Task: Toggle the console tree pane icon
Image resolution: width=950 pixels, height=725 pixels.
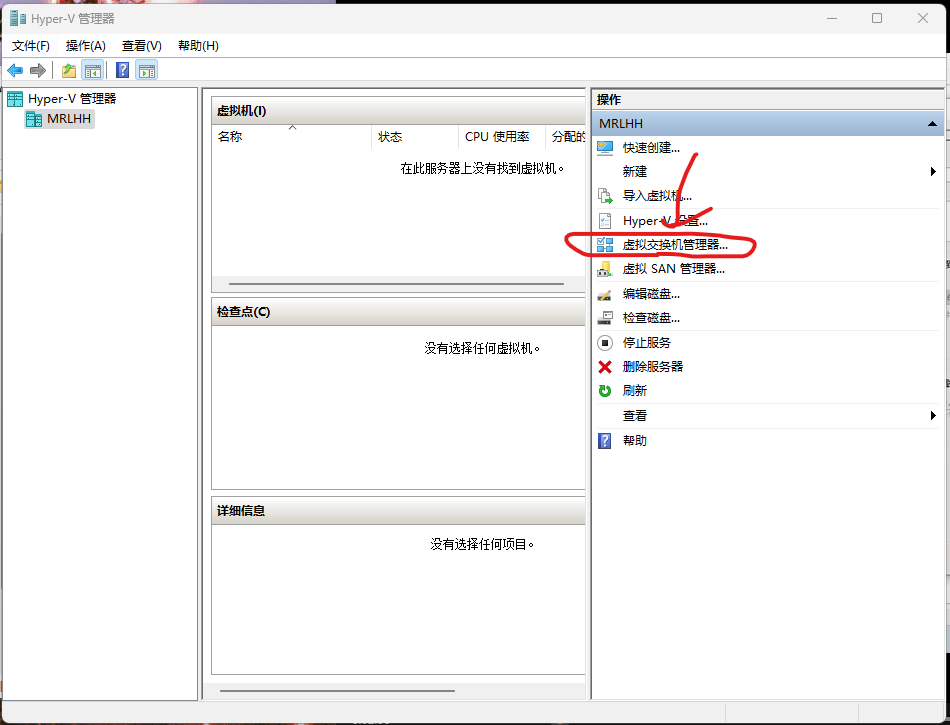Action: click(93, 71)
